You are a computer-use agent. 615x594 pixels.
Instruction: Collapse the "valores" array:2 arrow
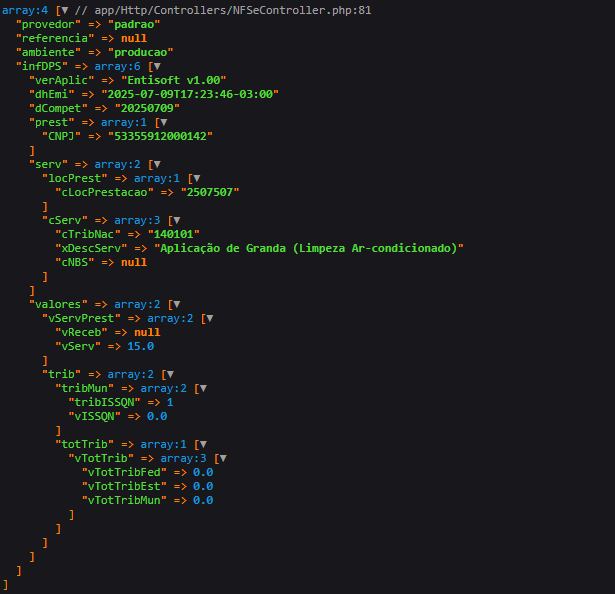(177, 305)
